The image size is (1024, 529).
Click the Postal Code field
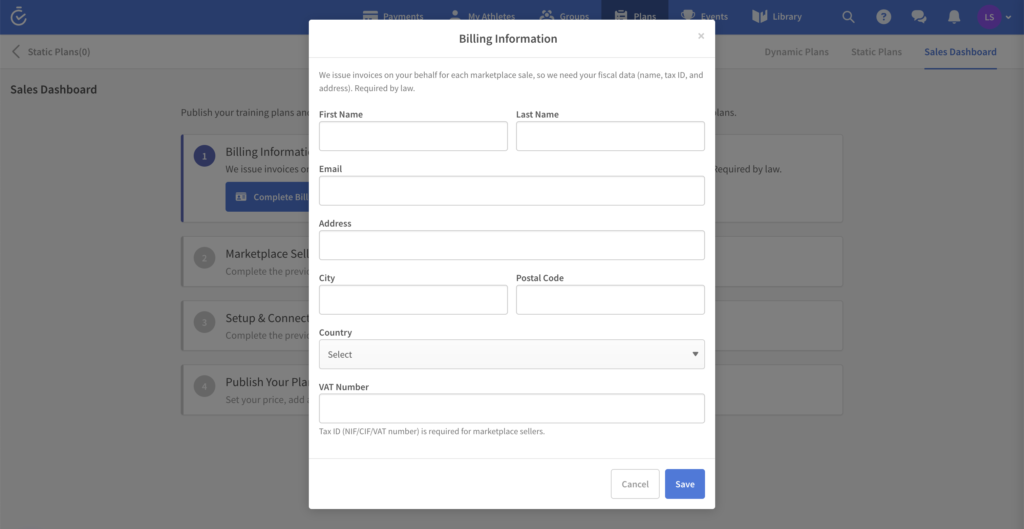(610, 300)
